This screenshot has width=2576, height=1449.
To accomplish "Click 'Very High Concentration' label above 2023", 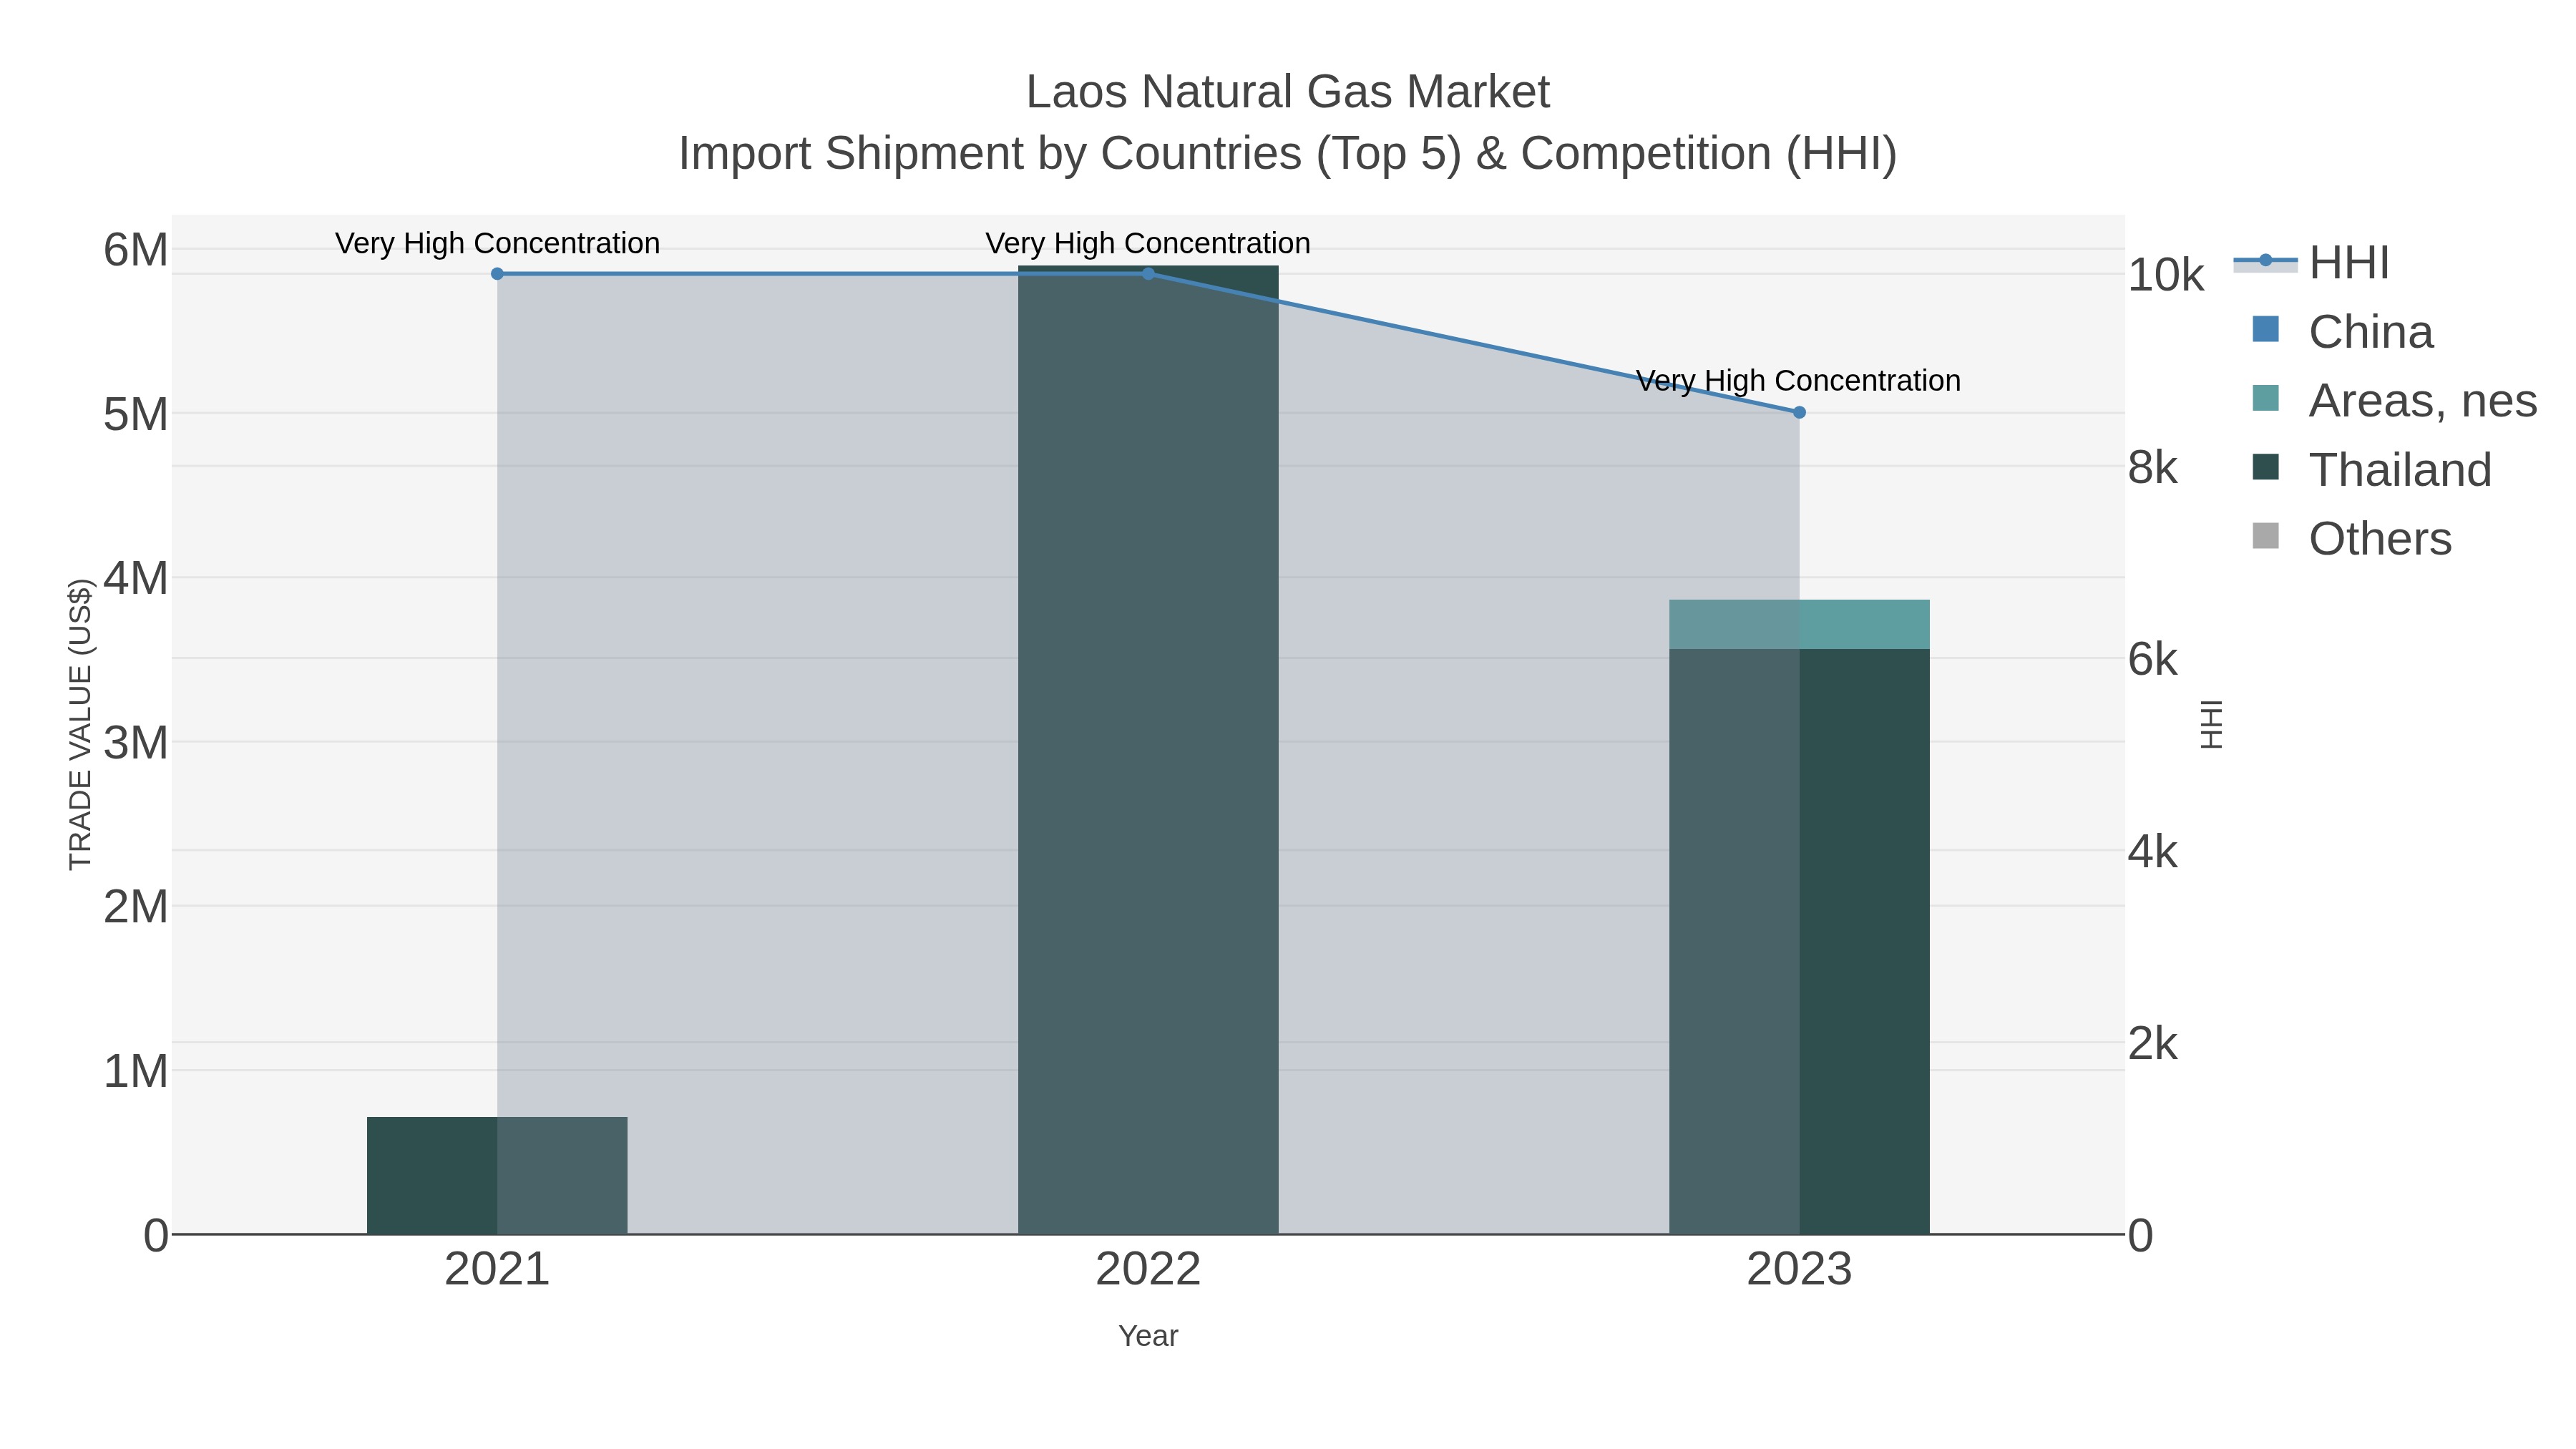I will click(1799, 381).
